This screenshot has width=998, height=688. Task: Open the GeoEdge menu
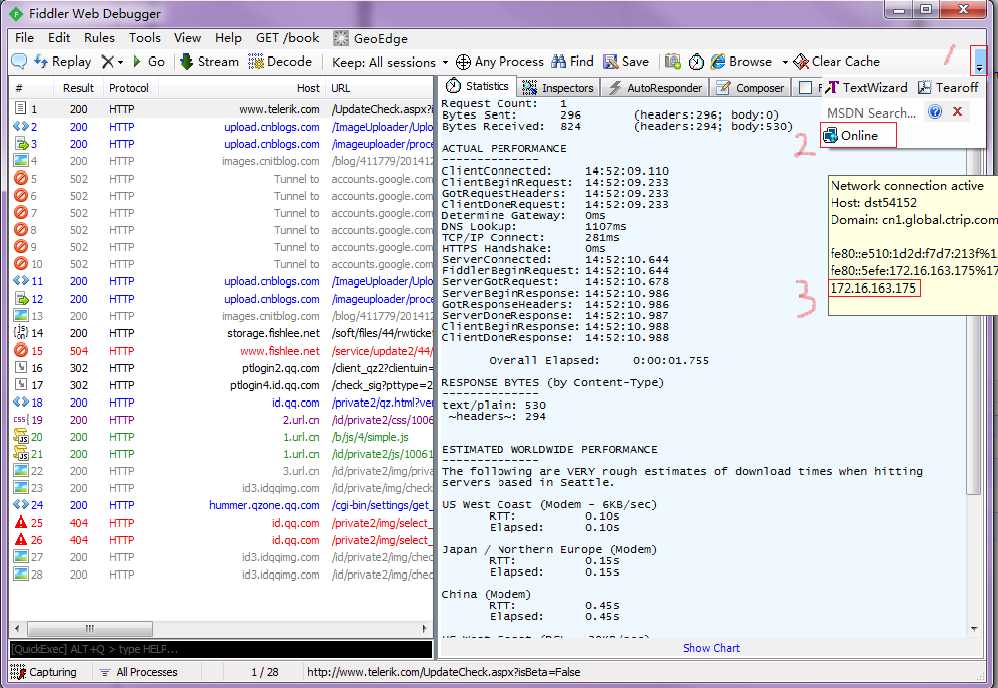tap(370, 38)
